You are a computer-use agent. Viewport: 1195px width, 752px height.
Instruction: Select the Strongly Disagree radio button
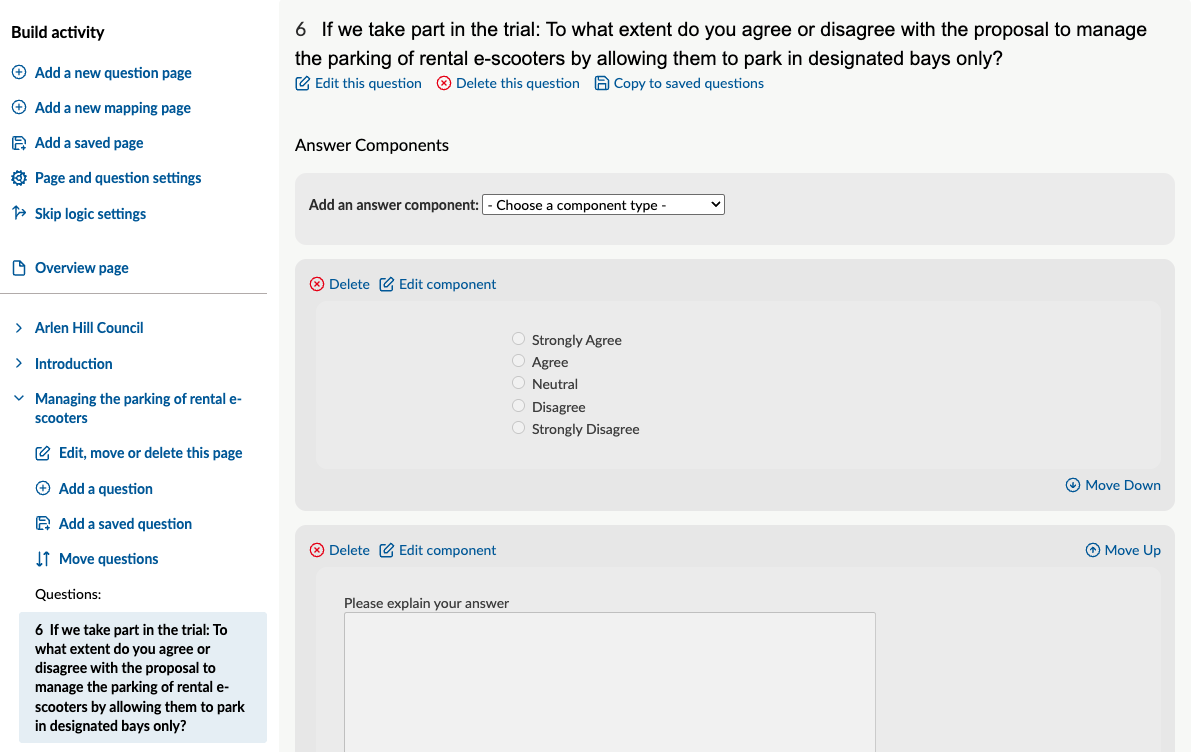coord(518,427)
